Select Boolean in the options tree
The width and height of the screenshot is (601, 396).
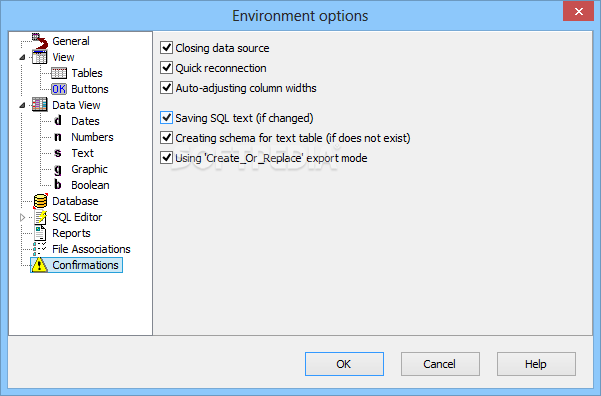tap(90, 185)
